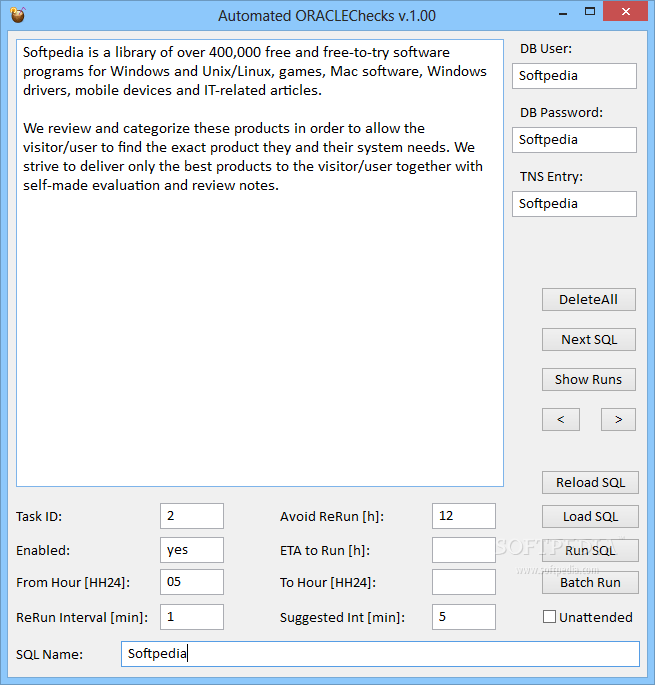Click the SQL Name text box

tap(380, 654)
